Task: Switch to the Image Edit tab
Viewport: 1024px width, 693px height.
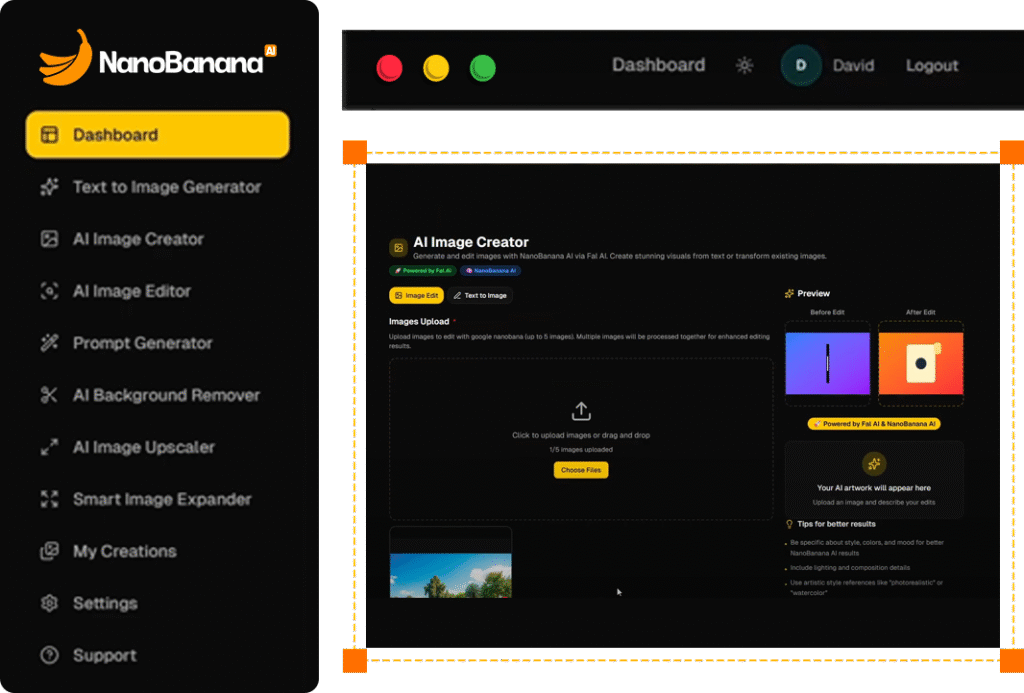Action: point(416,296)
